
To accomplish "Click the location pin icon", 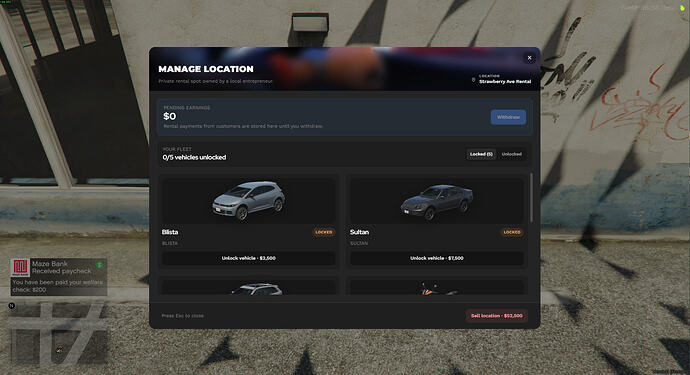I will pos(473,80).
